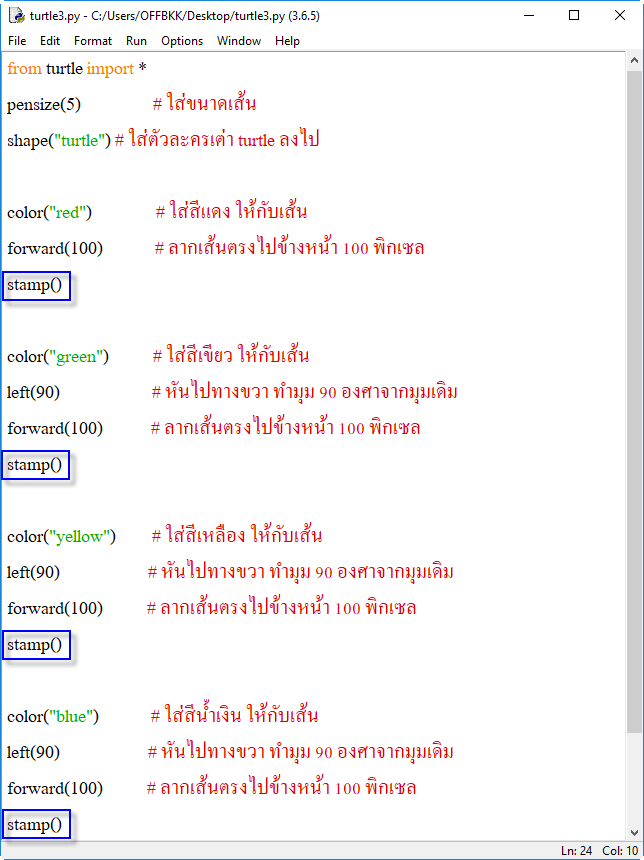Open the File menu
The image size is (644, 860).
(x=17, y=41)
